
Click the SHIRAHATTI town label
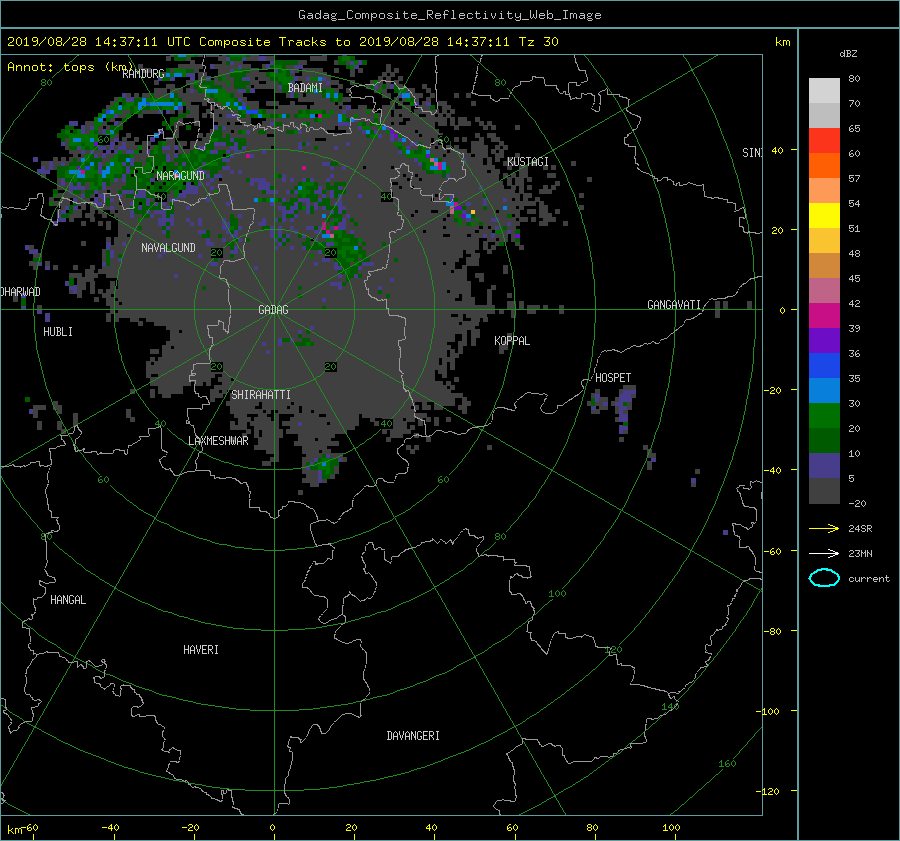tap(261, 395)
